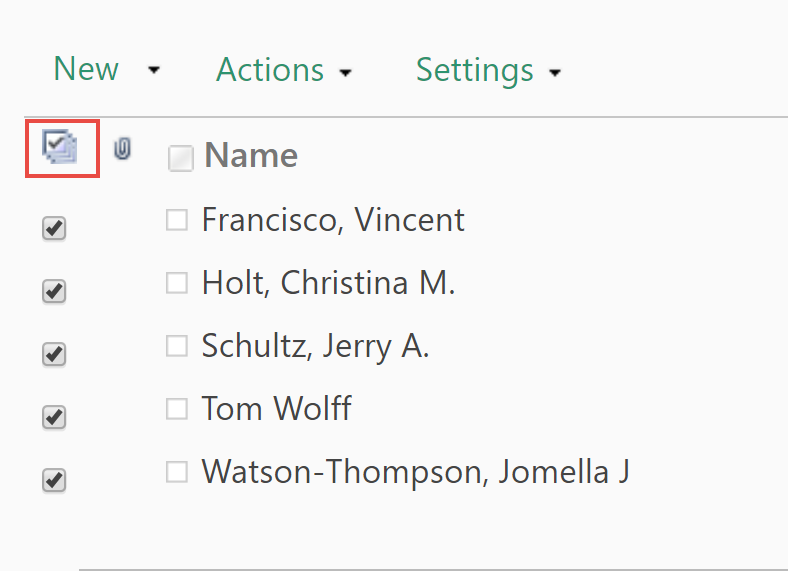
Task: Expand the Actions dropdown arrow
Action: [x=345, y=73]
